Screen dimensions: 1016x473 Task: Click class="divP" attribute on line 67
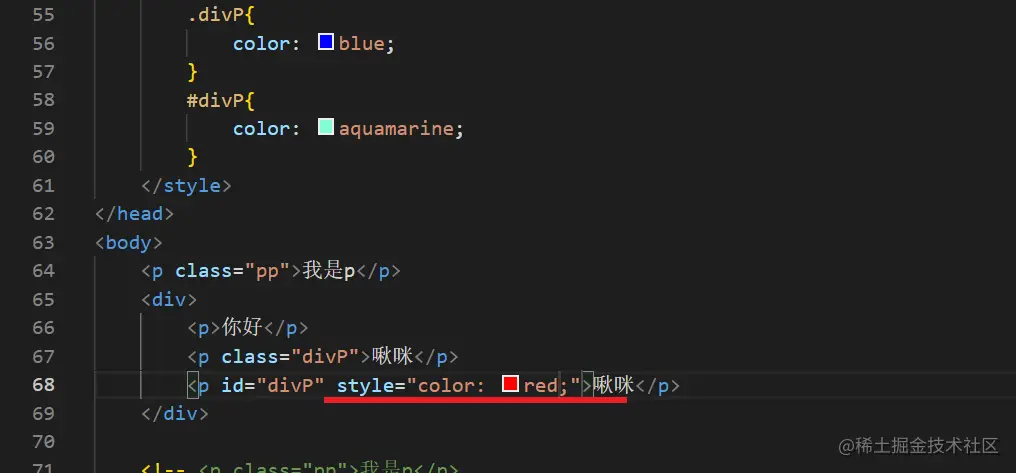pos(290,356)
